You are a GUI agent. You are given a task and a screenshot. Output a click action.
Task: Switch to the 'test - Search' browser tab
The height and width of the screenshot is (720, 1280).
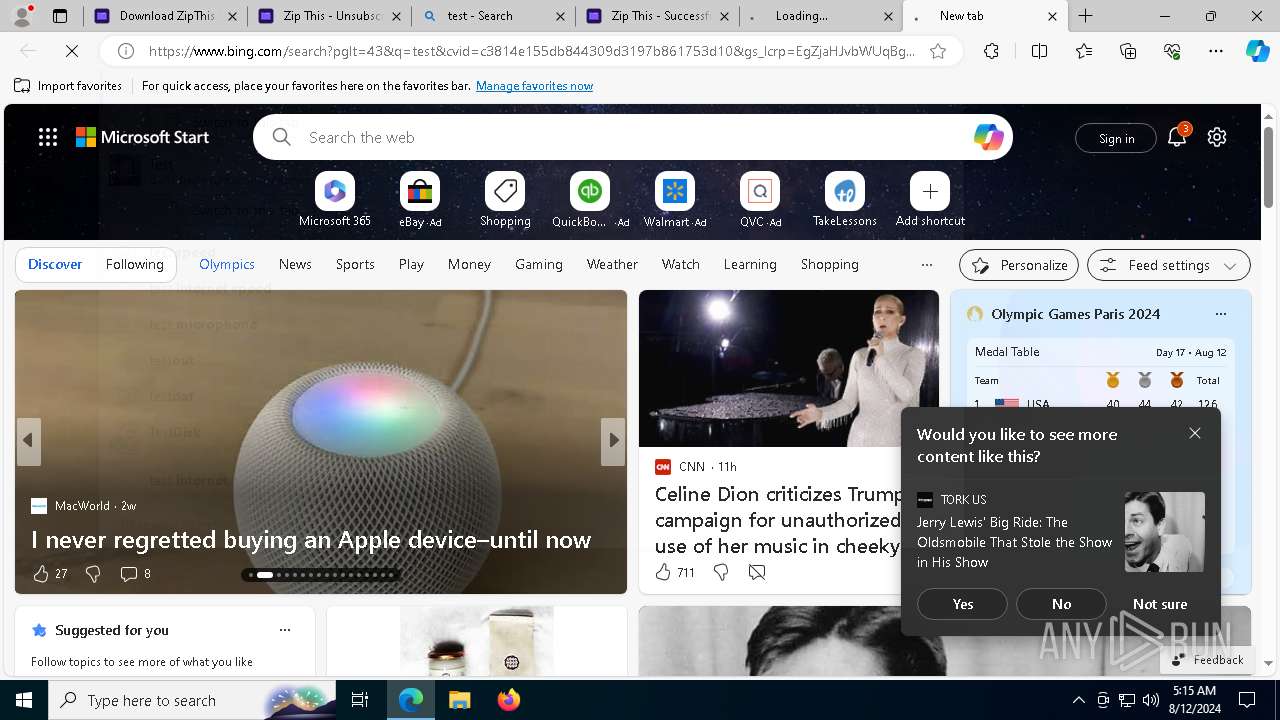click(x=493, y=16)
